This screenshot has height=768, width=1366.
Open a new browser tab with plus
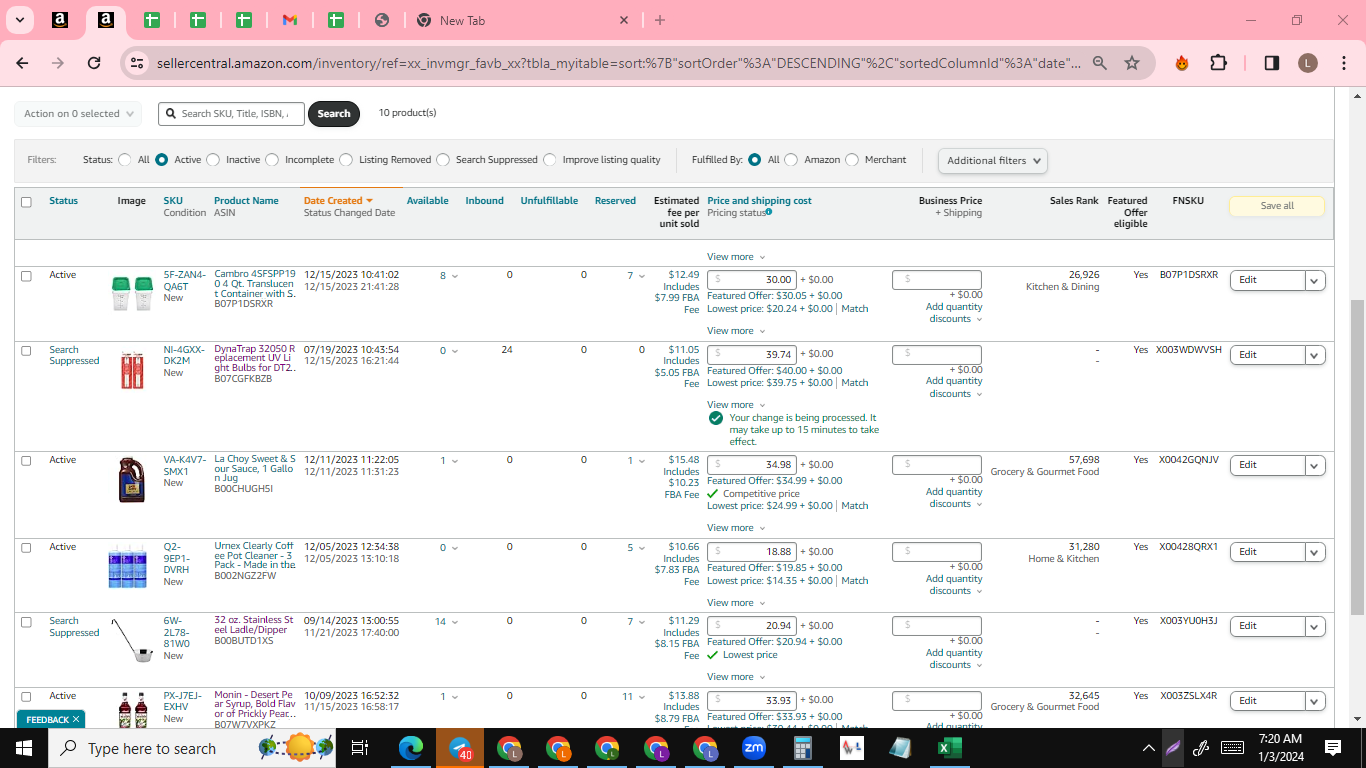(x=660, y=20)
